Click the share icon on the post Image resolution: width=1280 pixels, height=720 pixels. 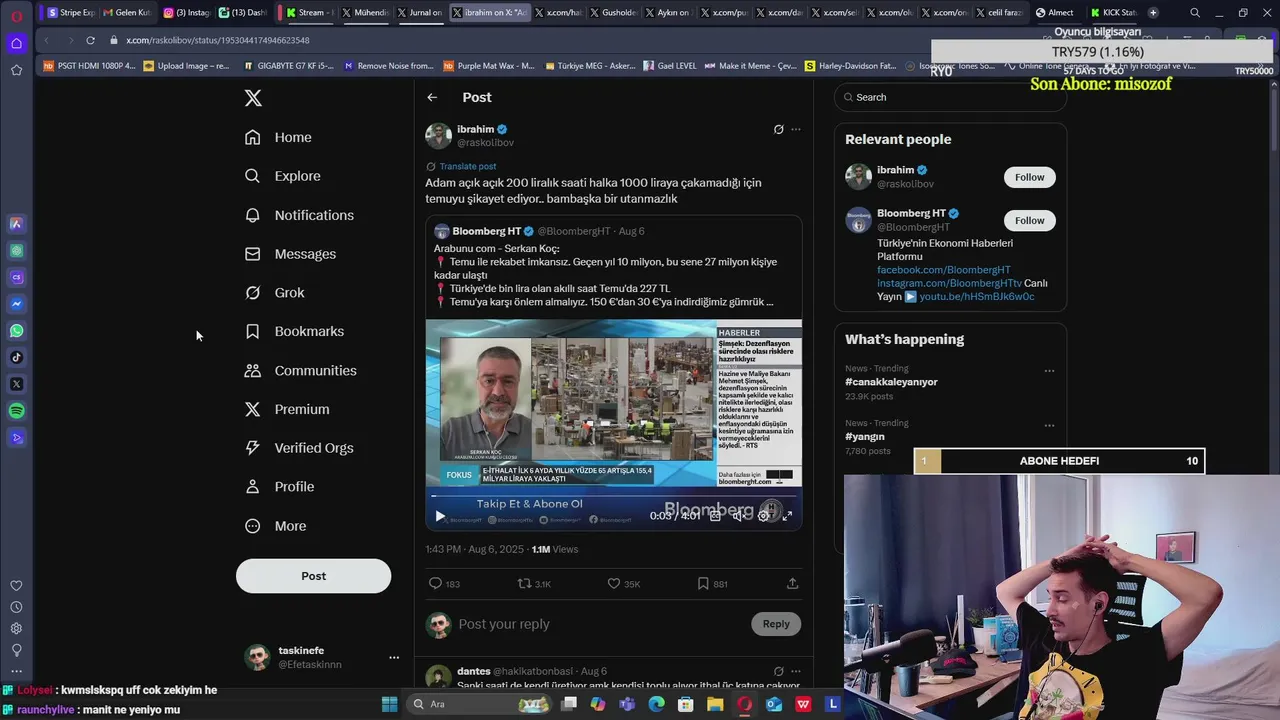click(792, 583)
